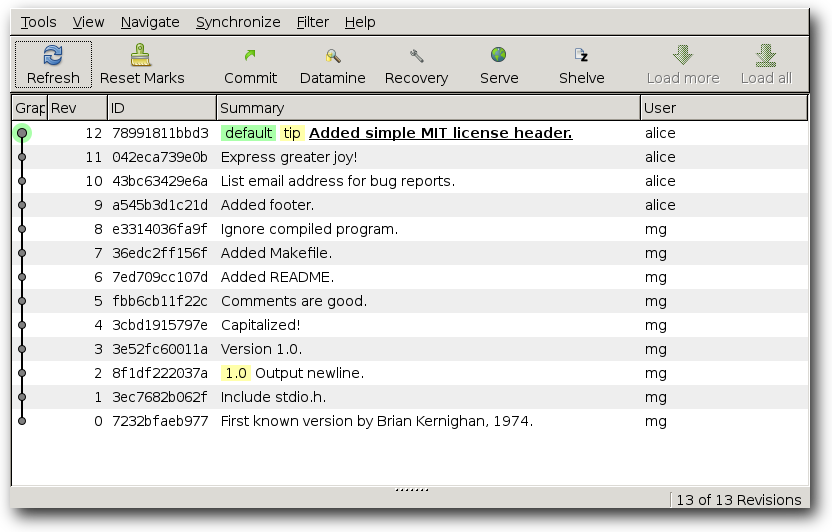Select revision 12 with the MIT license header
Viewport: 832px width, 532px height.
coord(410,133)
